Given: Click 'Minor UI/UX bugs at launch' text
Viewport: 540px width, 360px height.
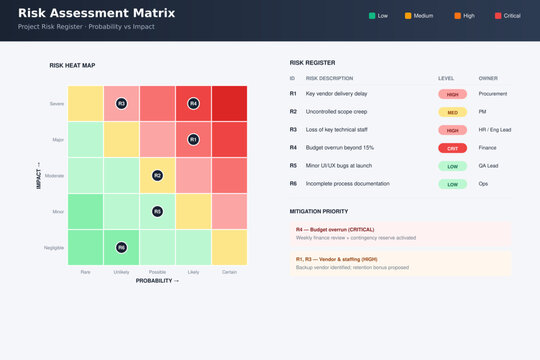Looking at the screenshot, I should pyautogui.click(x=339, y=165).
